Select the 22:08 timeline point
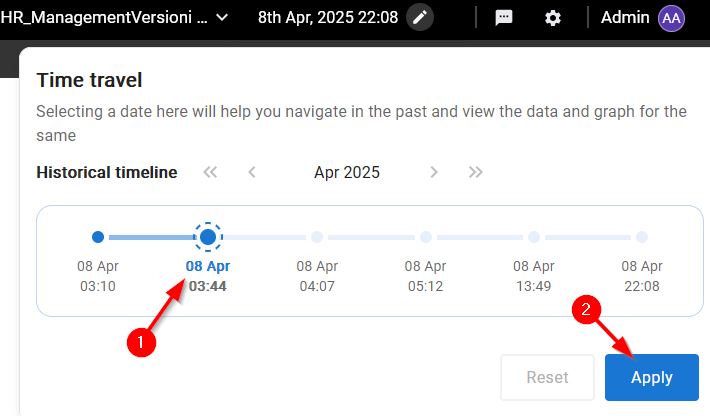This screenshot has height=416, width=710. pyautogui.click(x=642, y=237)
